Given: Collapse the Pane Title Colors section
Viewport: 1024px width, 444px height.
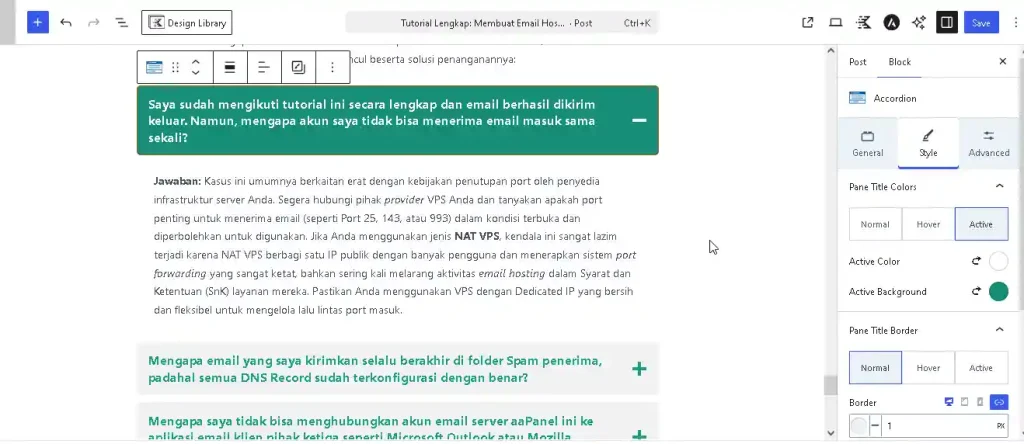Looking at the screenshot, I should click(x=999, y=187).
